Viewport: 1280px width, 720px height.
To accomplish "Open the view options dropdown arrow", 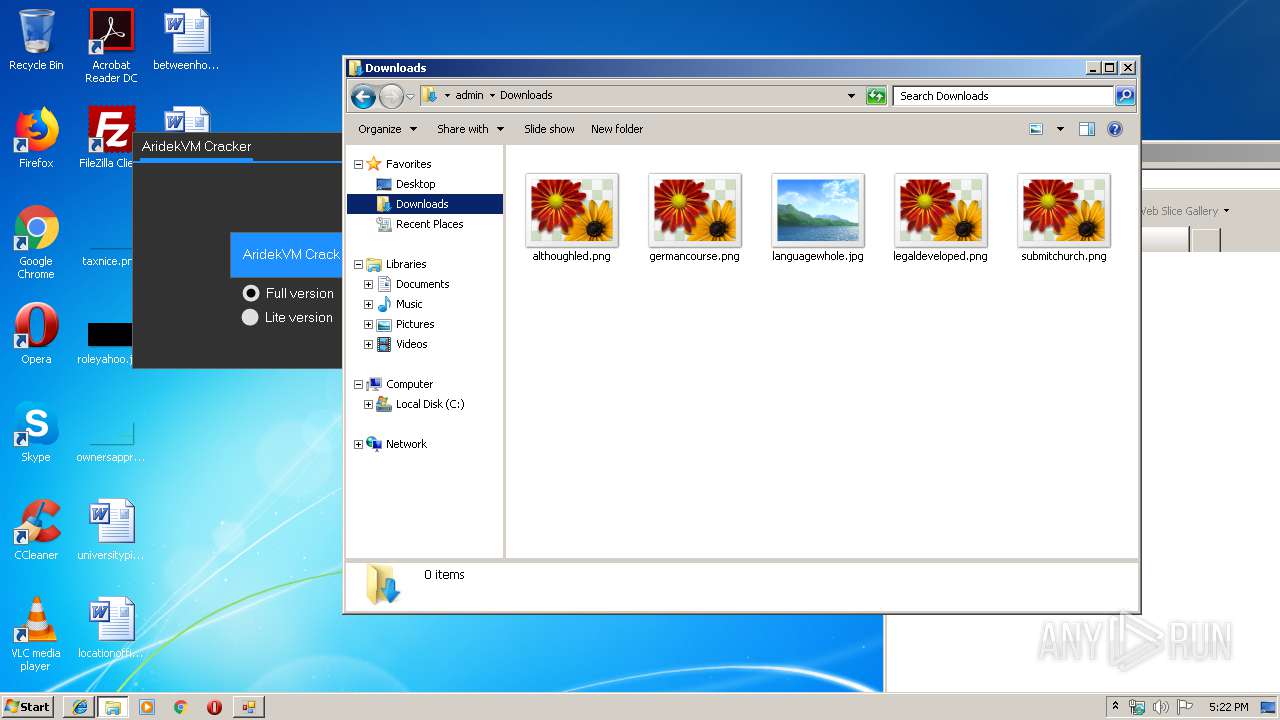I will point(1060,129).
